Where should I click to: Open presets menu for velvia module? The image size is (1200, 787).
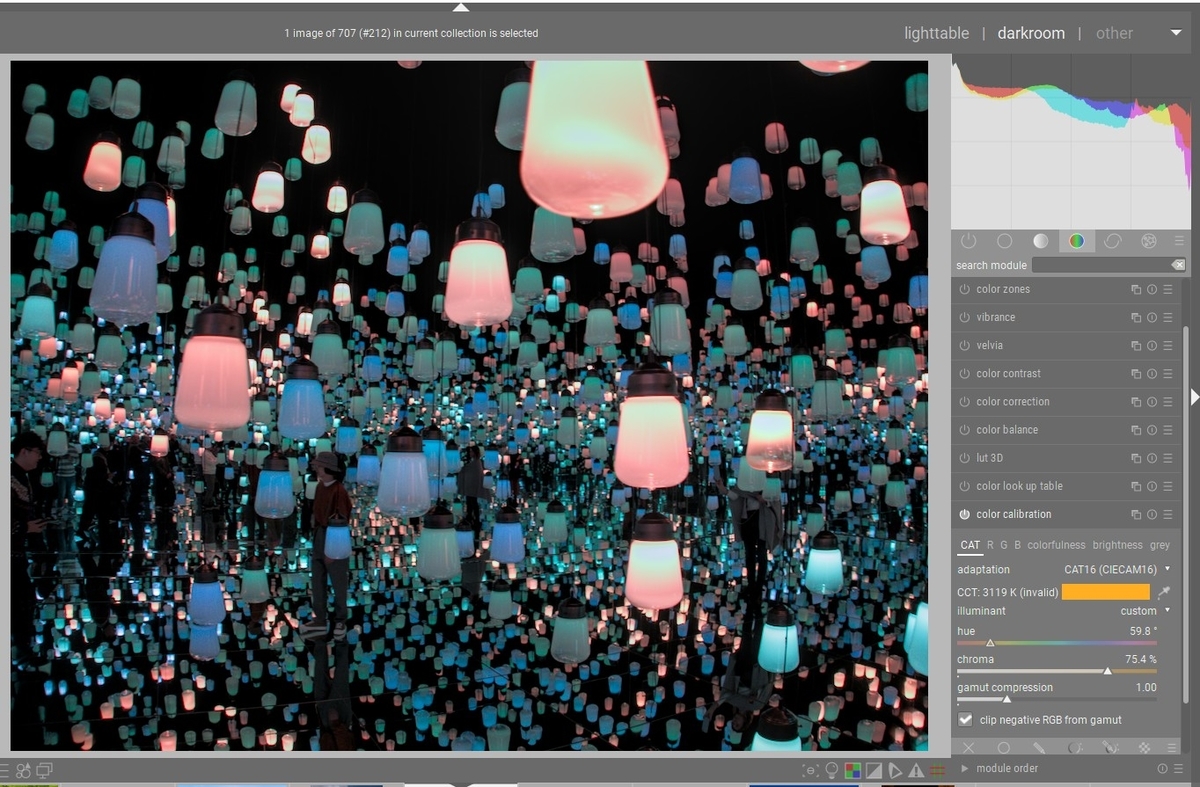[x=1167, y=345]
